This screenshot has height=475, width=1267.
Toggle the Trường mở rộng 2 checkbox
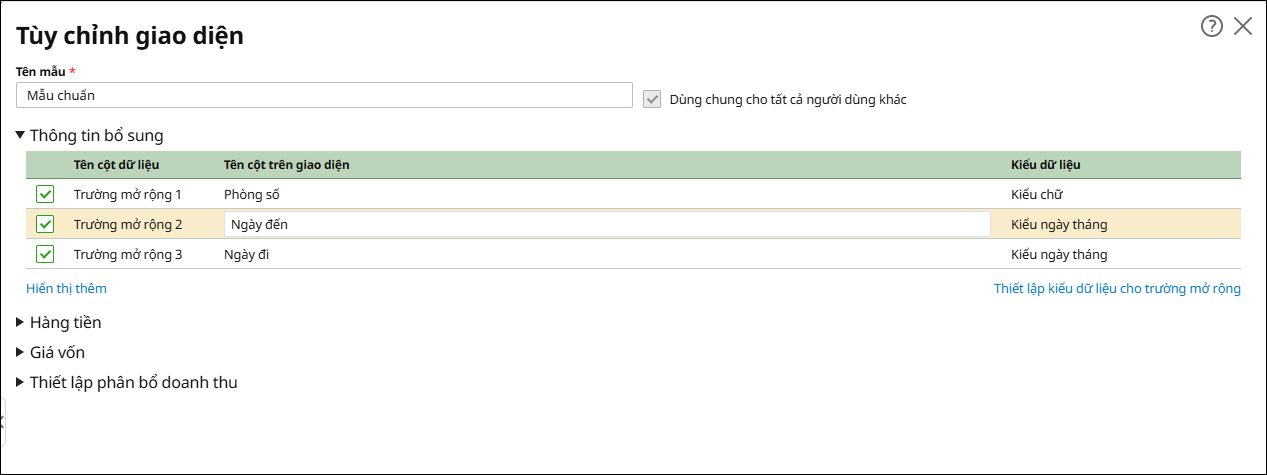point(45,224)
